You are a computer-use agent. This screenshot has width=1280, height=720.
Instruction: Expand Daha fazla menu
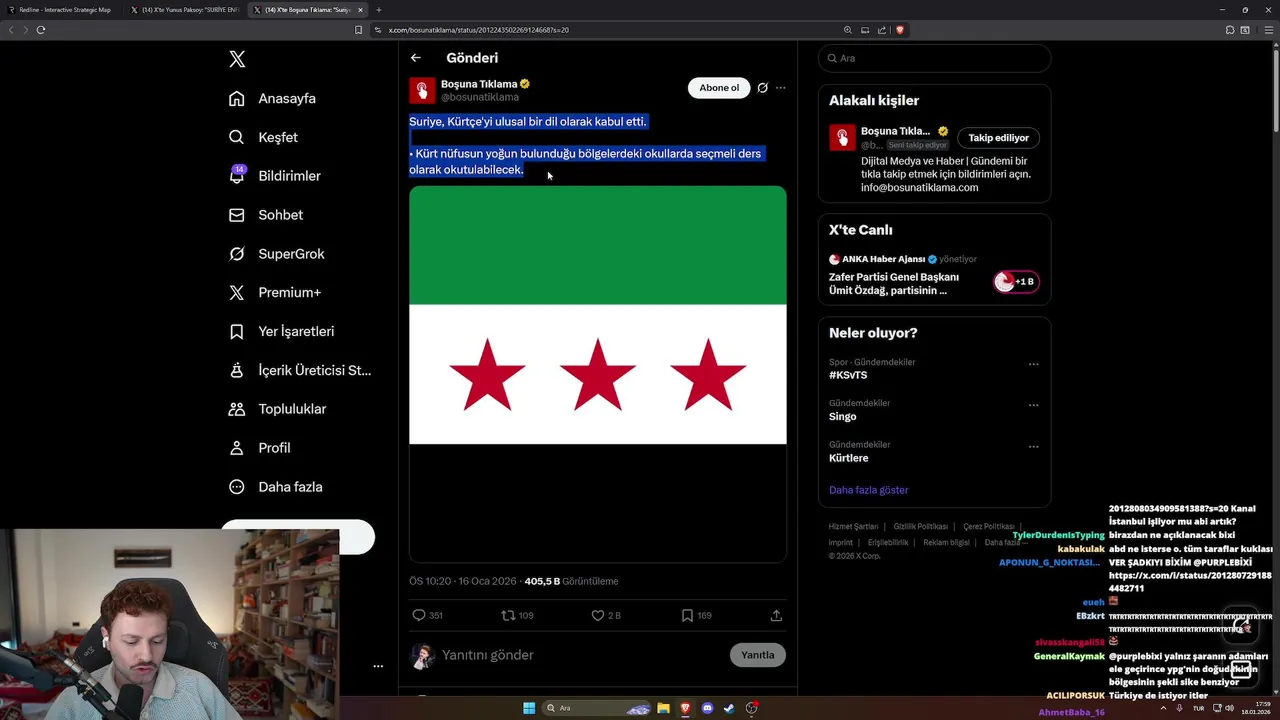[x=275, y=487]
